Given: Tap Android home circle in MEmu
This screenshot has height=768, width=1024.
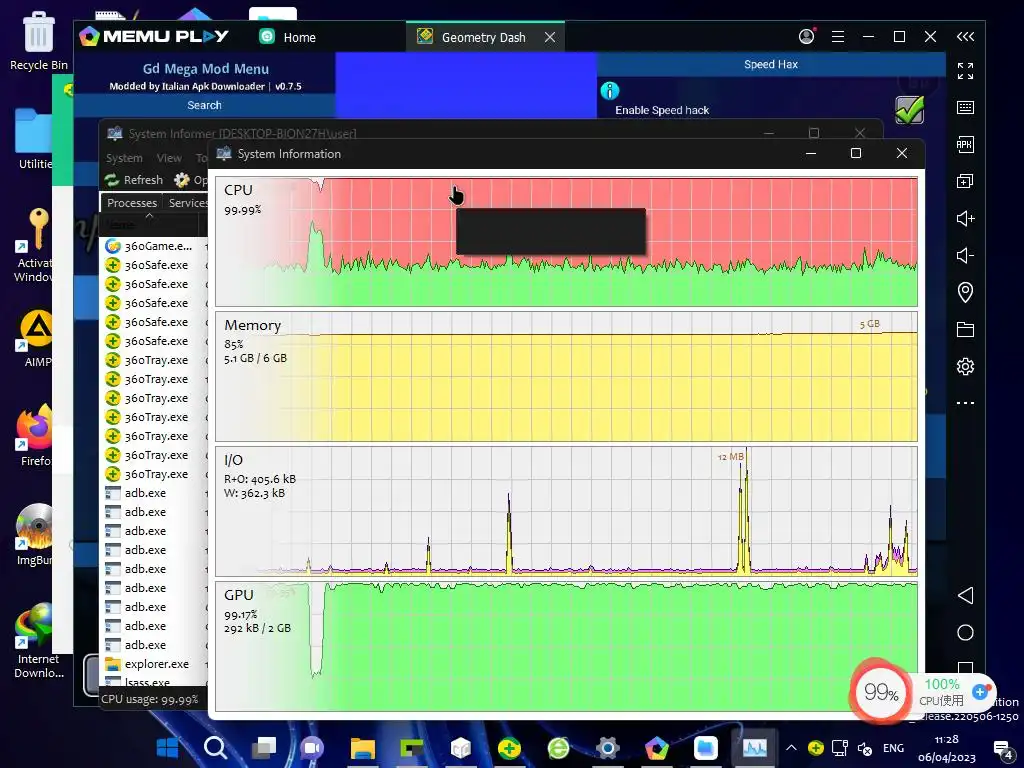Looking at the screenshot, I should (965, 632).
